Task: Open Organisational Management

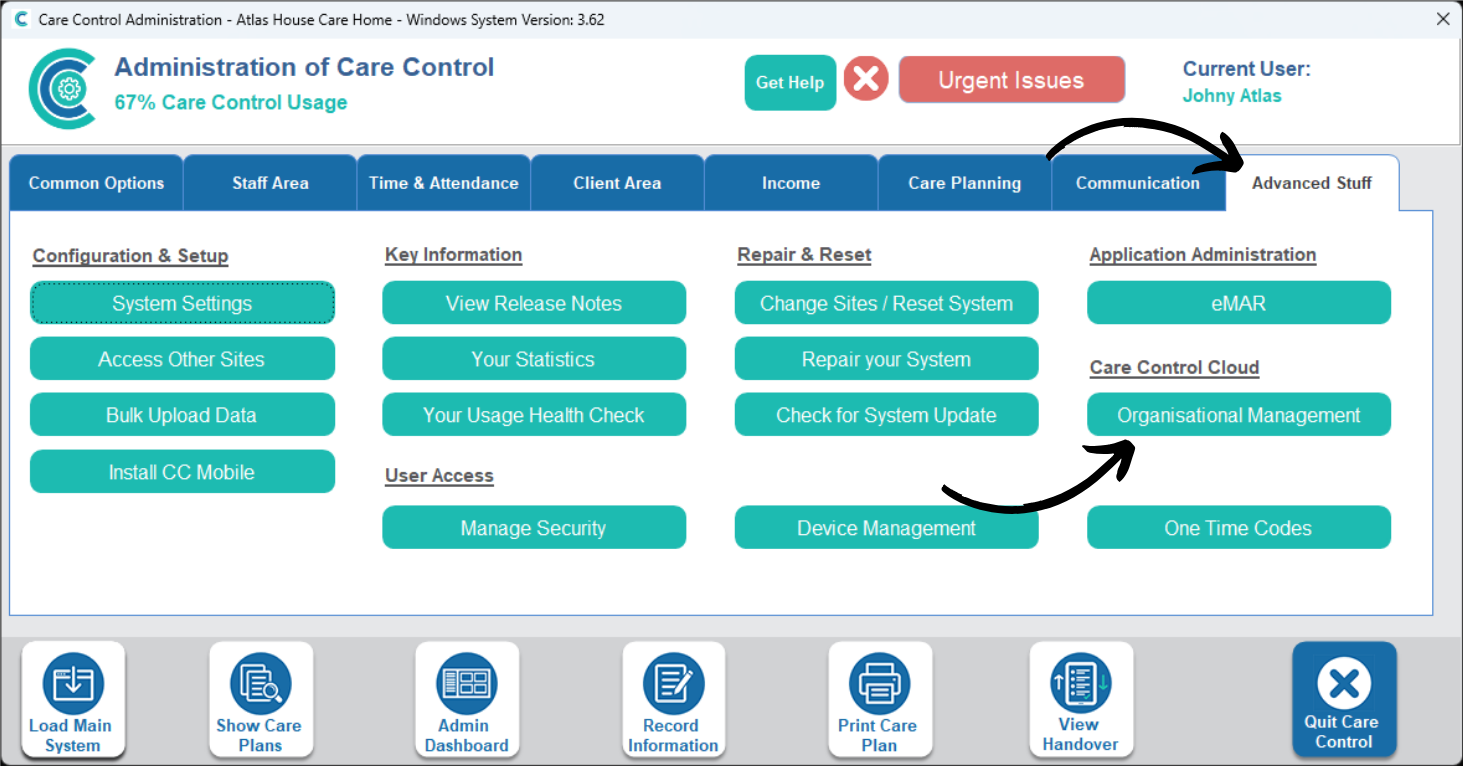Action: (x=1239, y=415)
